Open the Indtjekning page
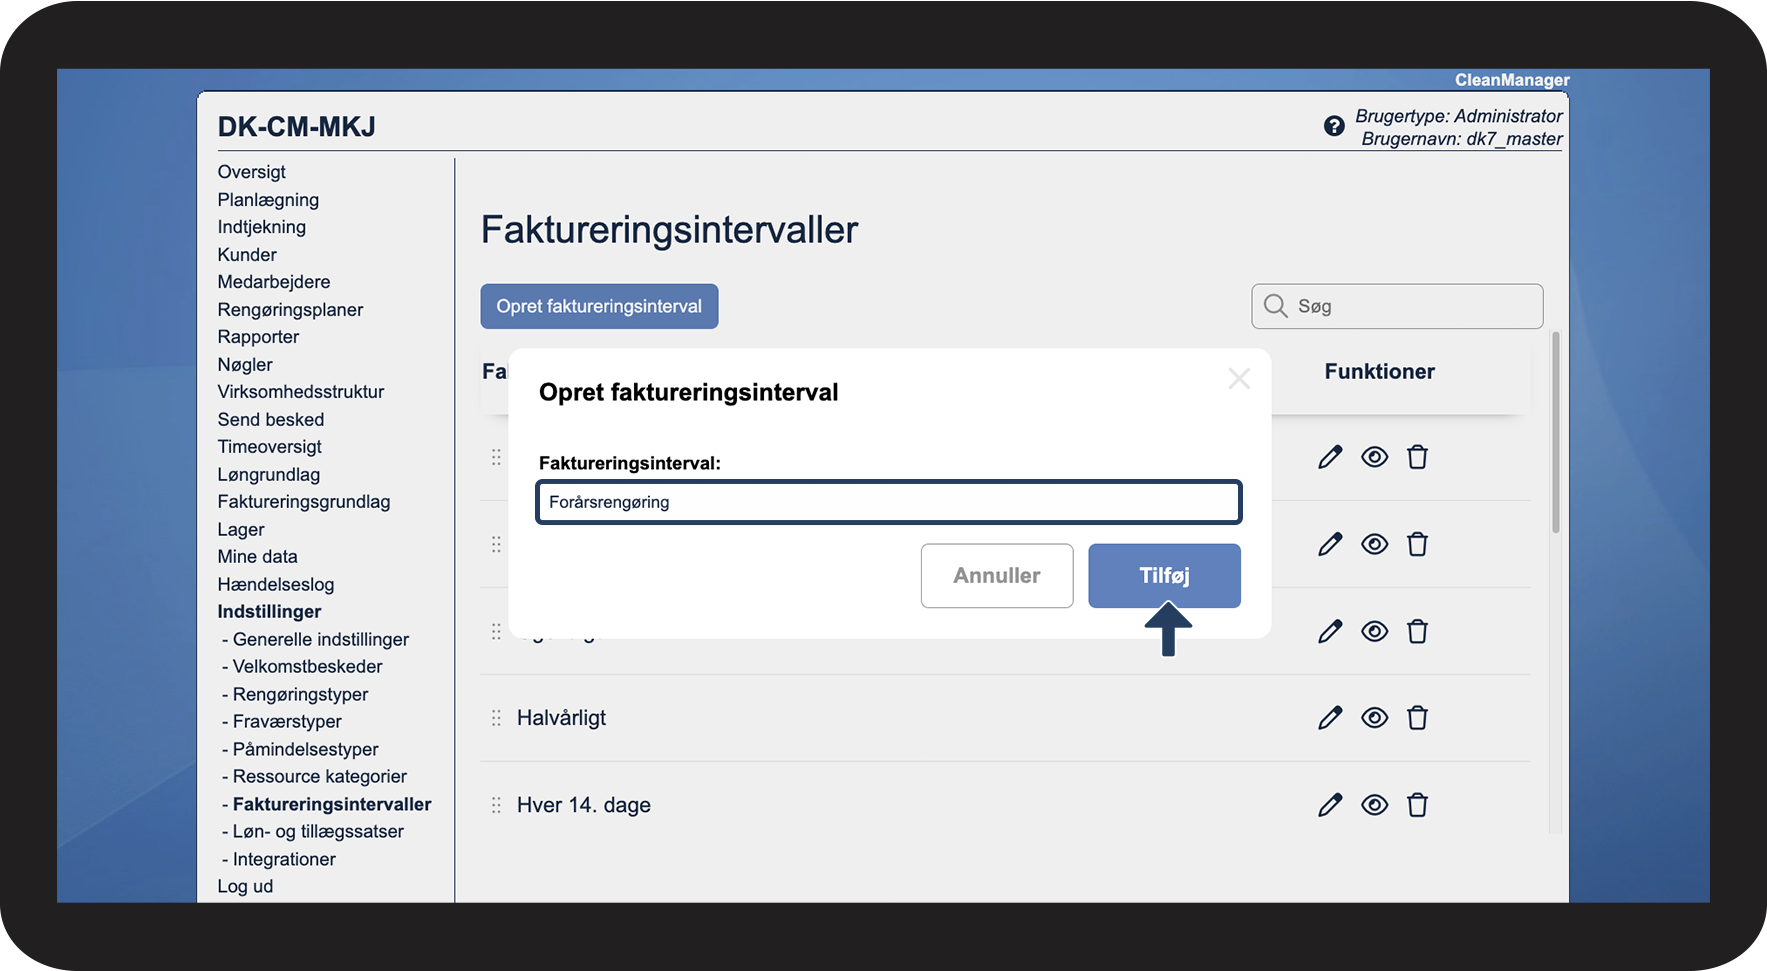 pyautogui.click(x=262, y=227)
